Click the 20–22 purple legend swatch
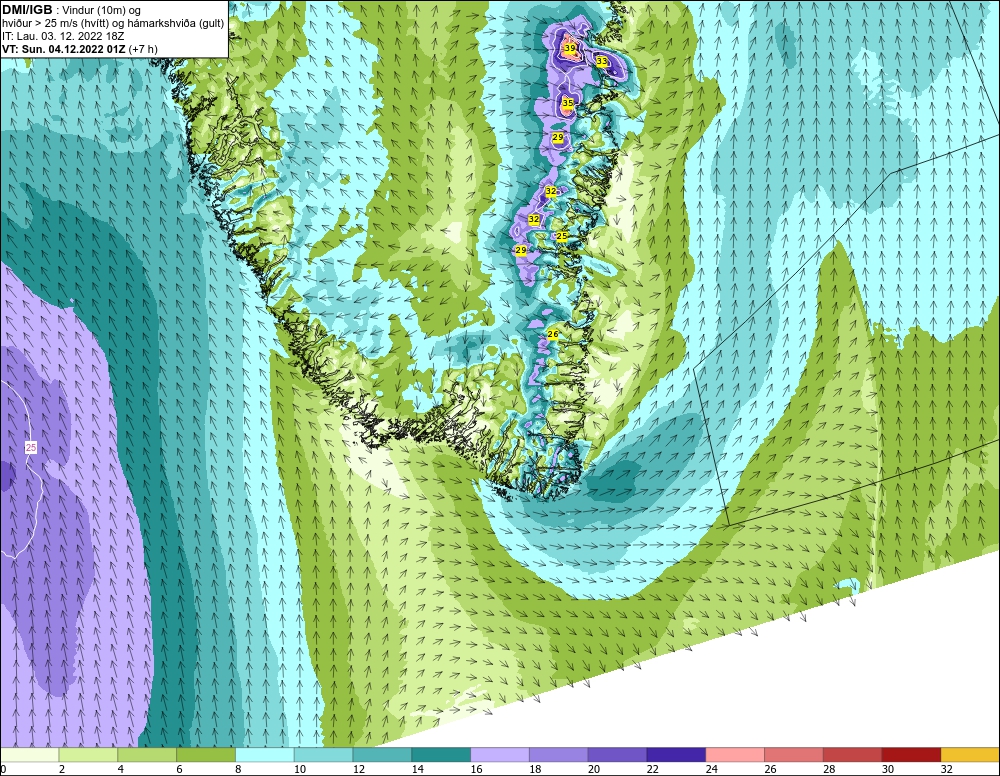This screenshot has height=776, width=1000. [617, 755]
